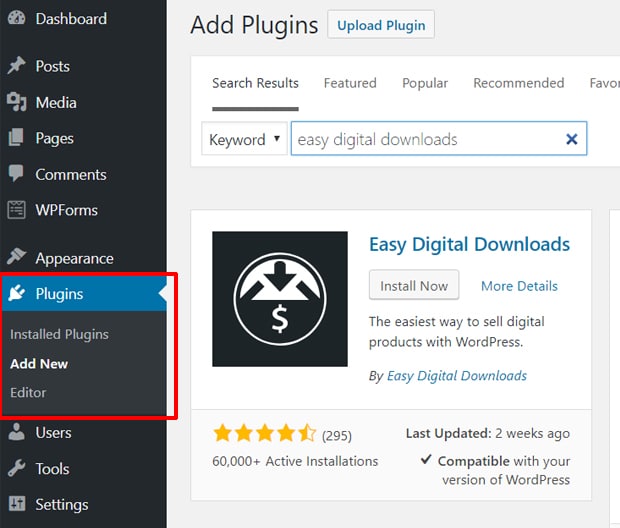
Task: Clear the plugin search field with the X
Action: point(571,139)
